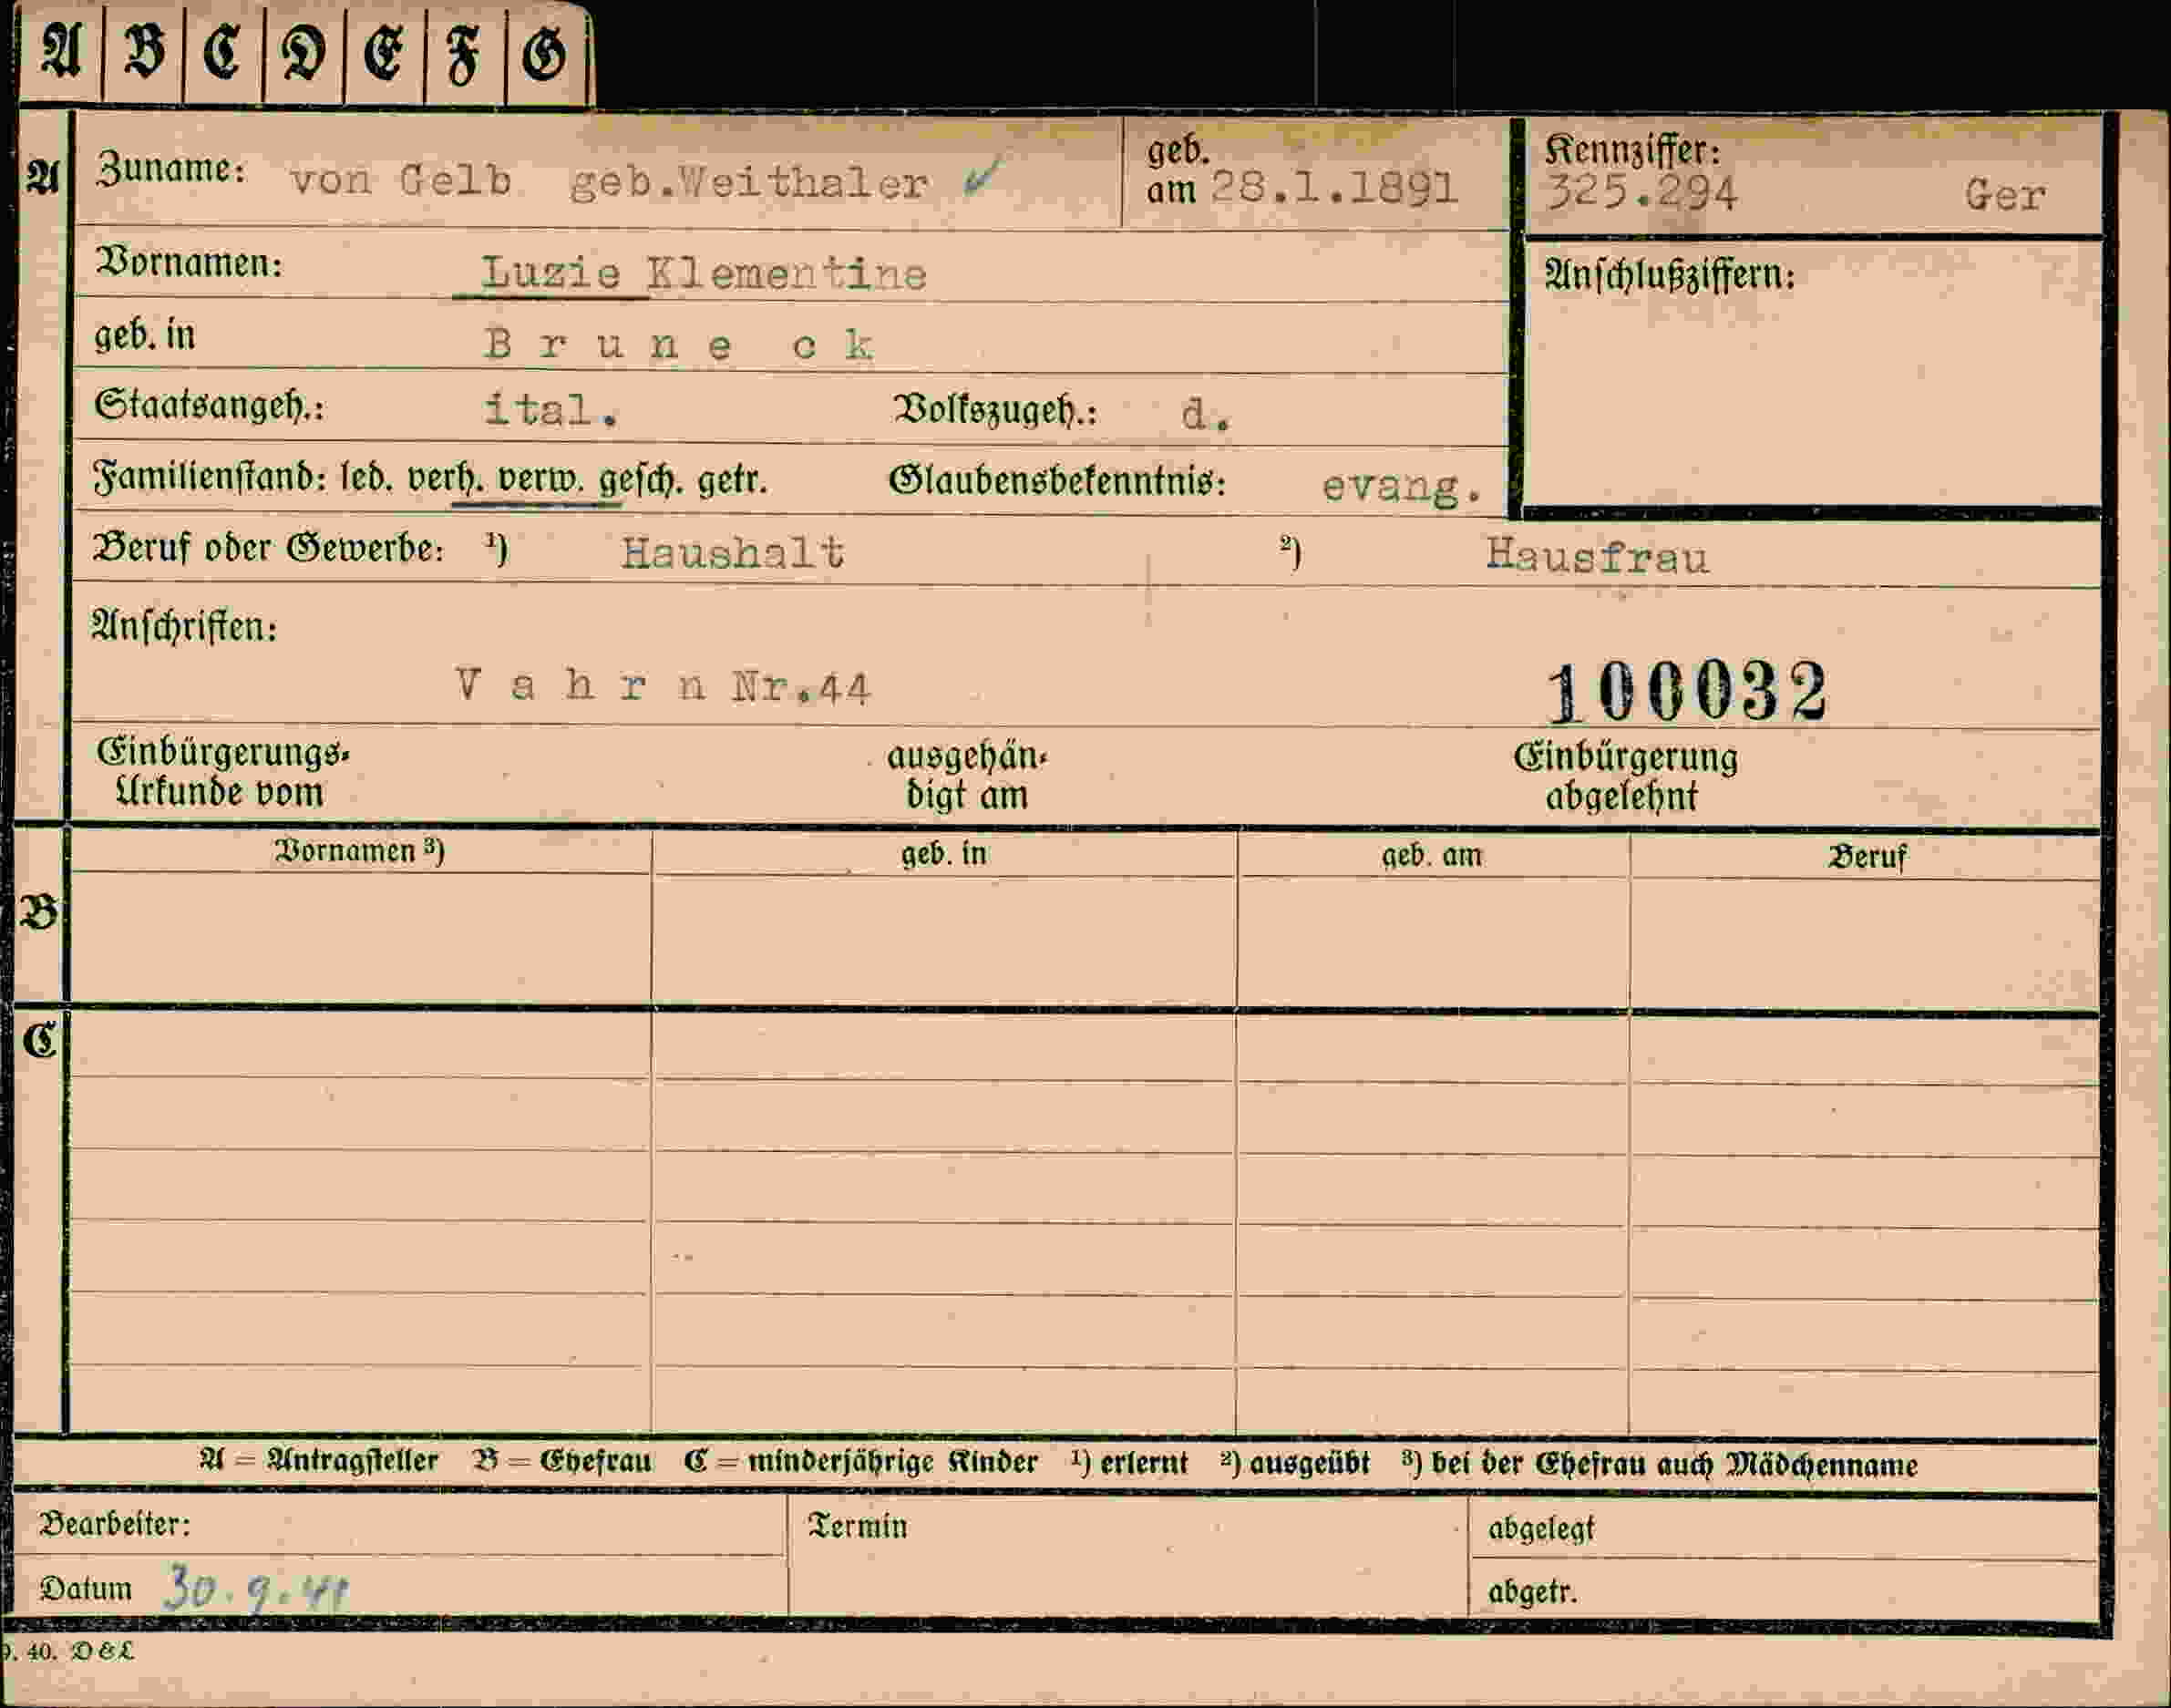Image resolution: width=2171 pixels, height=1708 pixels.
Task: Click surname 'von Gelb'
Action: point(401,181)
